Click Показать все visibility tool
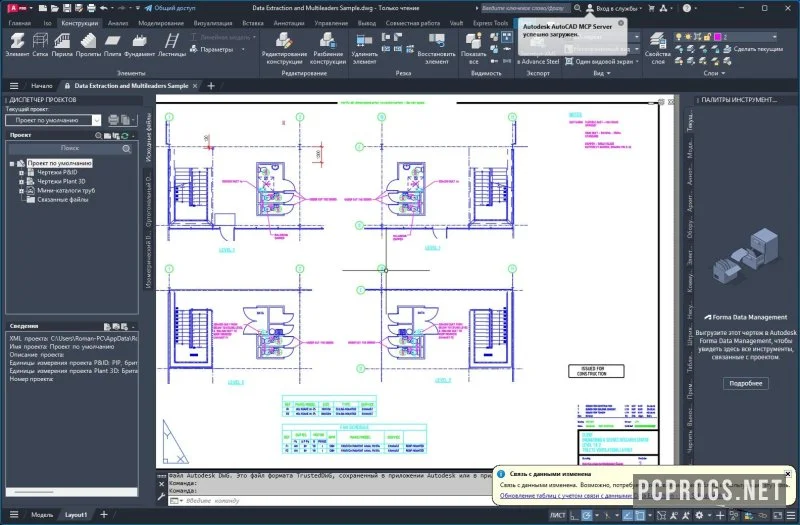800x525 pixels. point(473,48)
